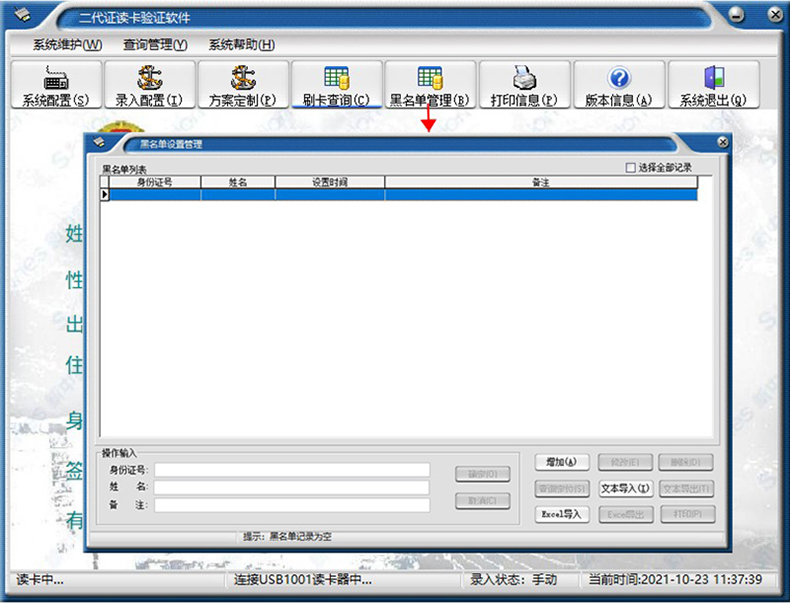Expand the 系统帮助 help menu
790x604 pixels.
pos(241,45)
